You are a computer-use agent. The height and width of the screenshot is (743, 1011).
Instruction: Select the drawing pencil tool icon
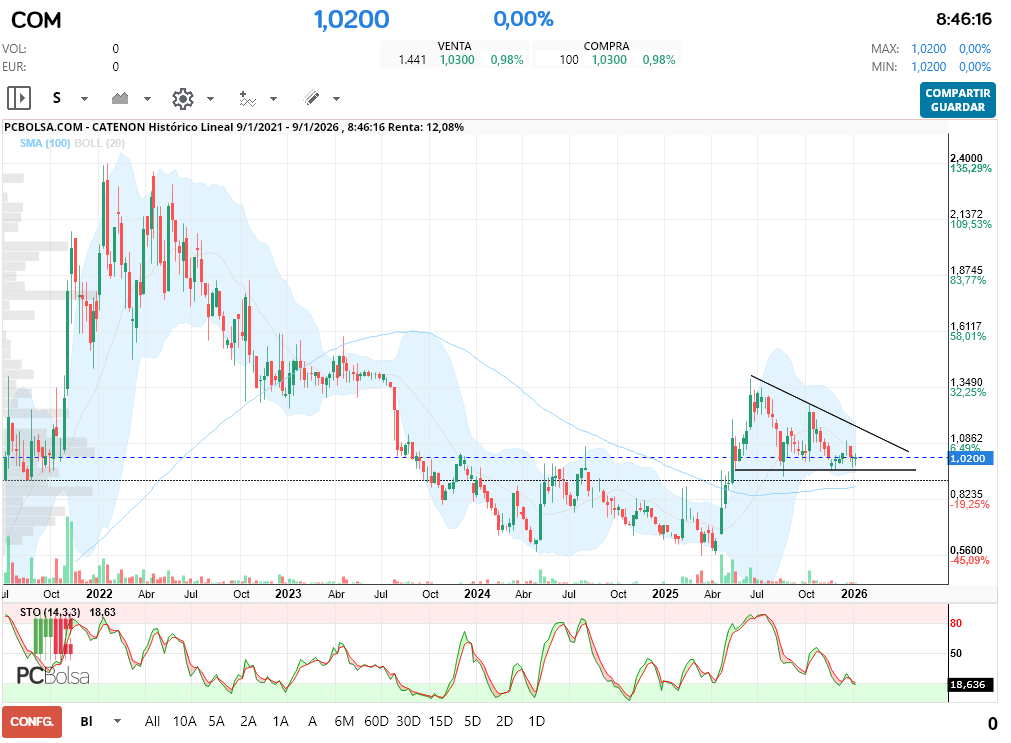311,98
